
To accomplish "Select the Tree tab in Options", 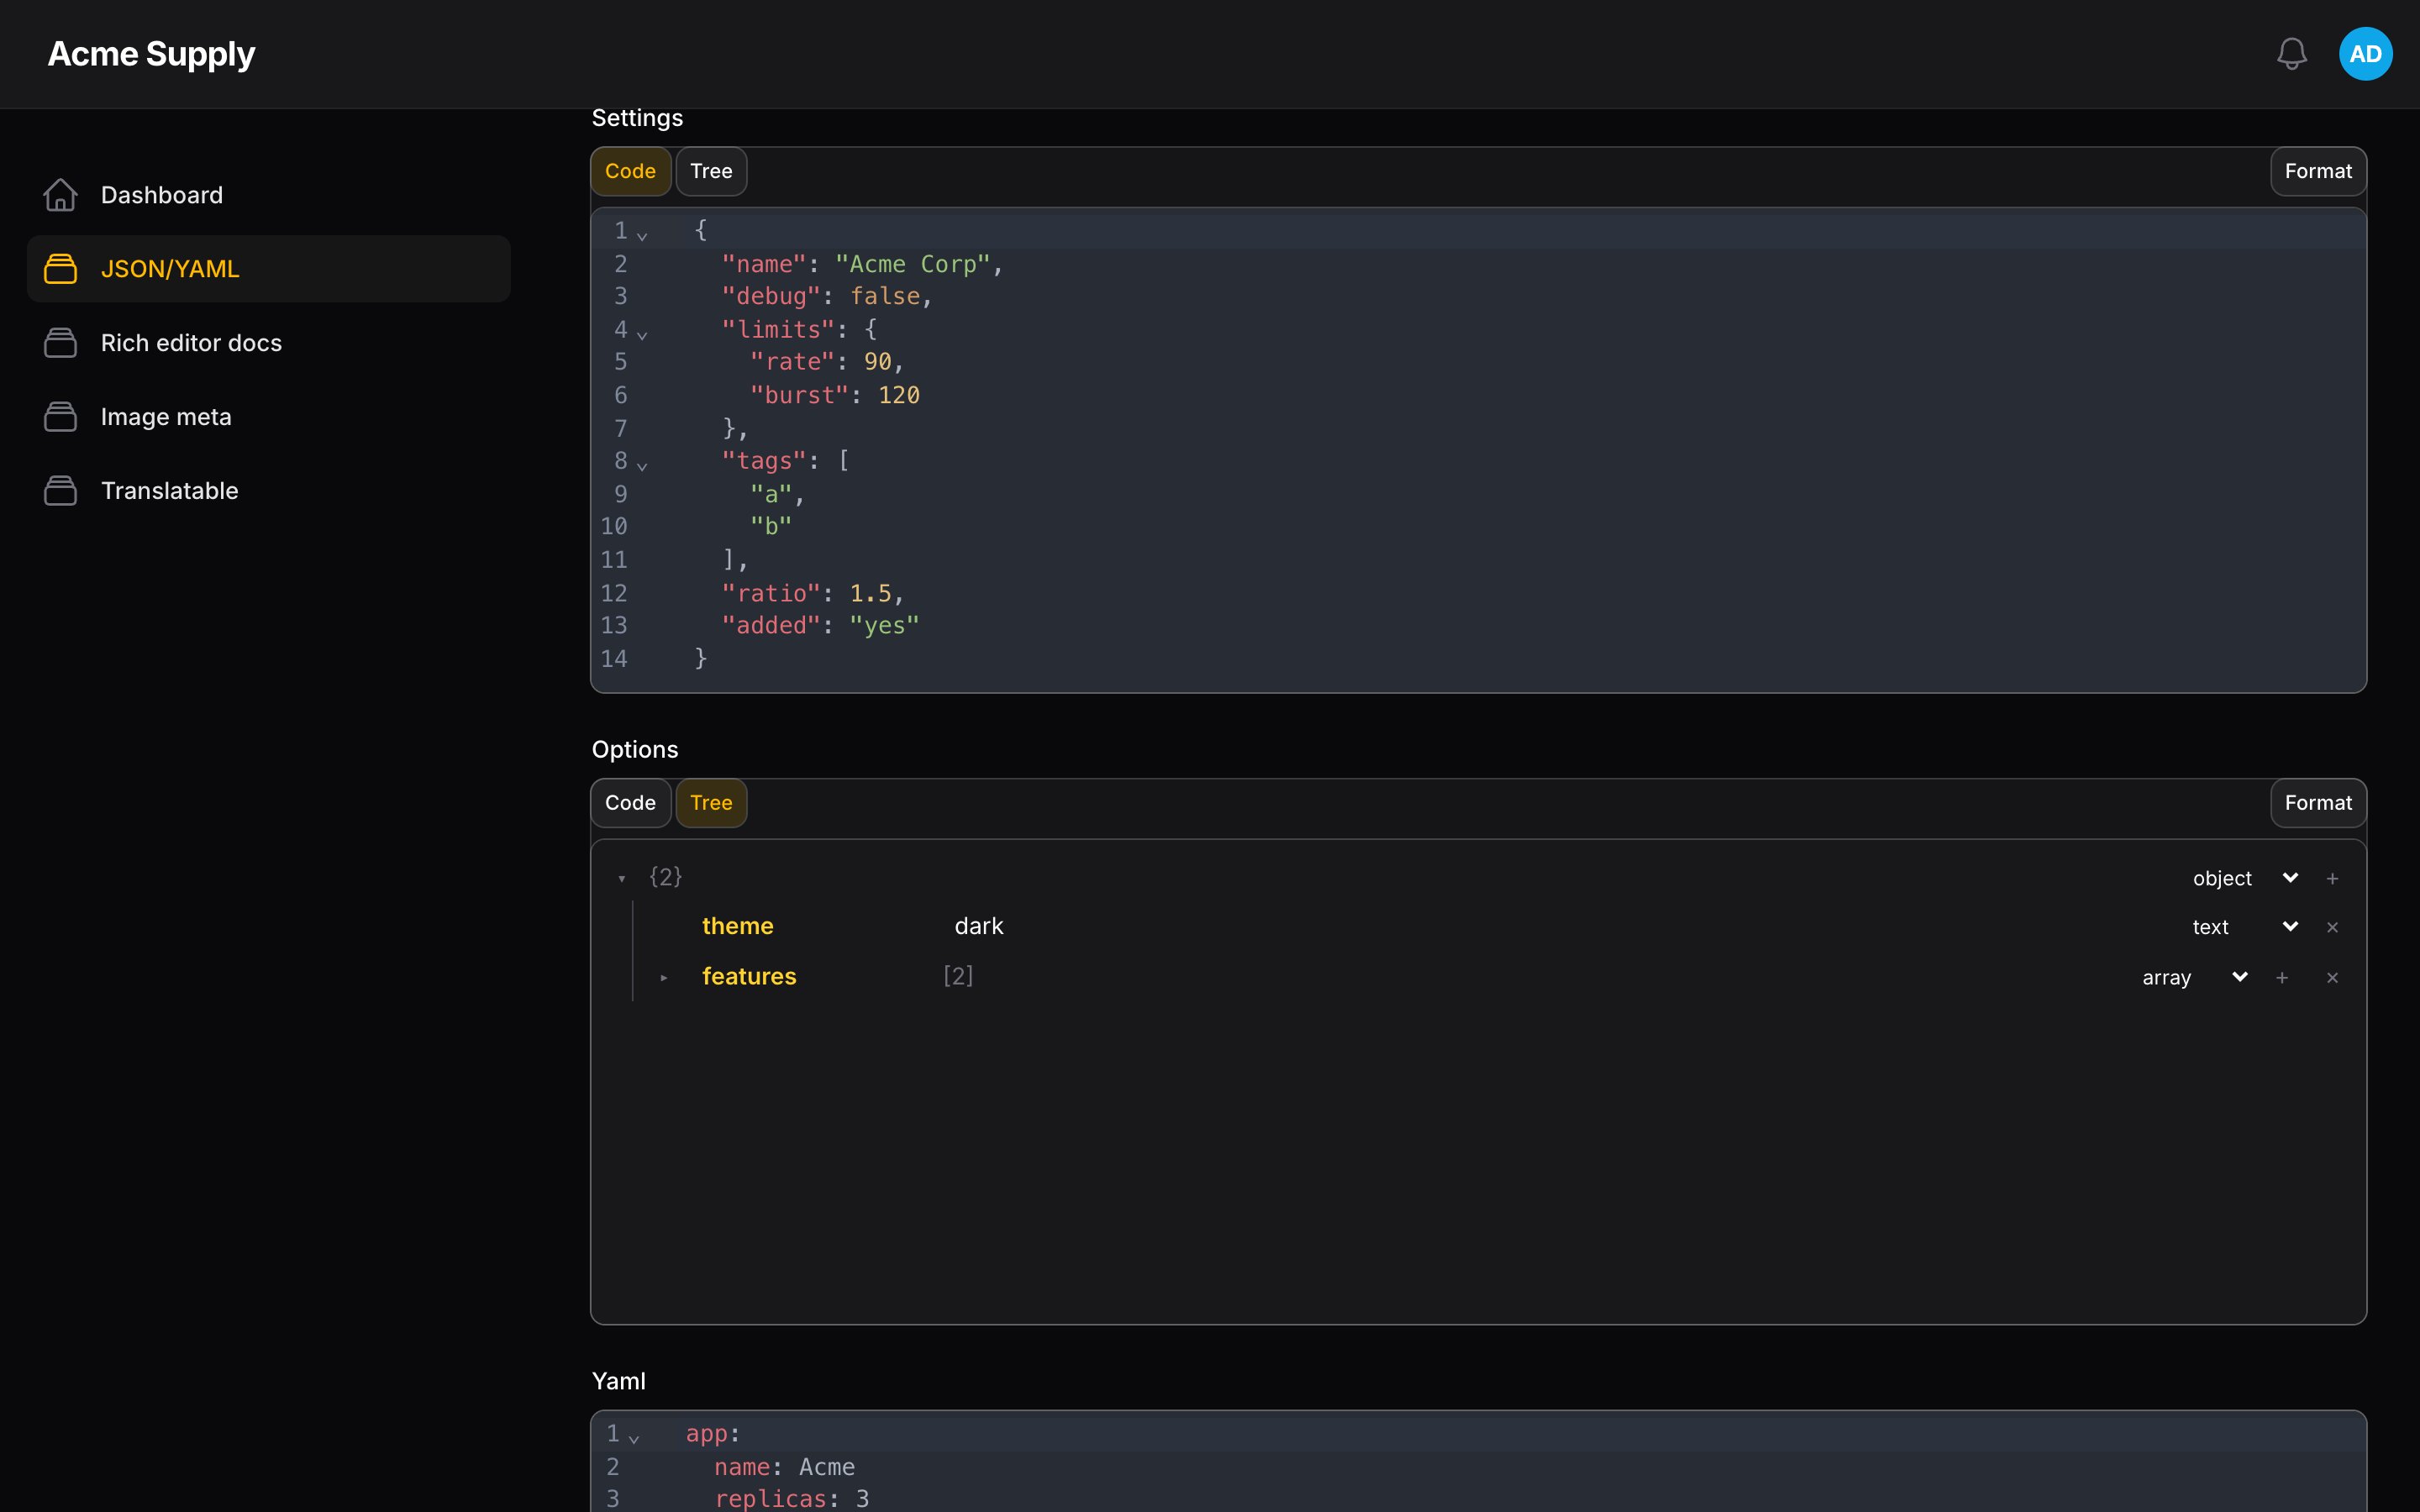I will (711, 803).
